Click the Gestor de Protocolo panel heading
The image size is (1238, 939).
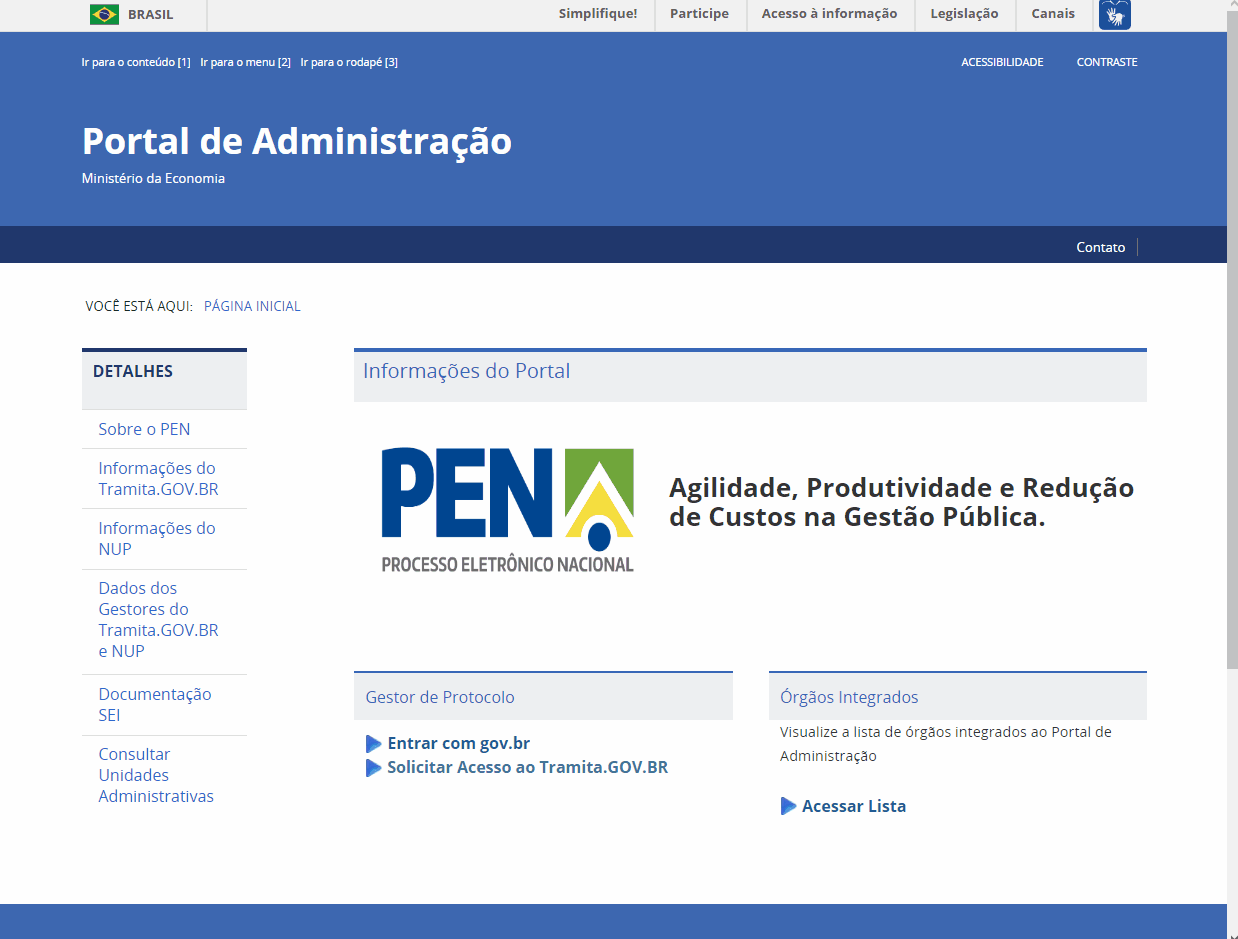[x=440, y=697]
